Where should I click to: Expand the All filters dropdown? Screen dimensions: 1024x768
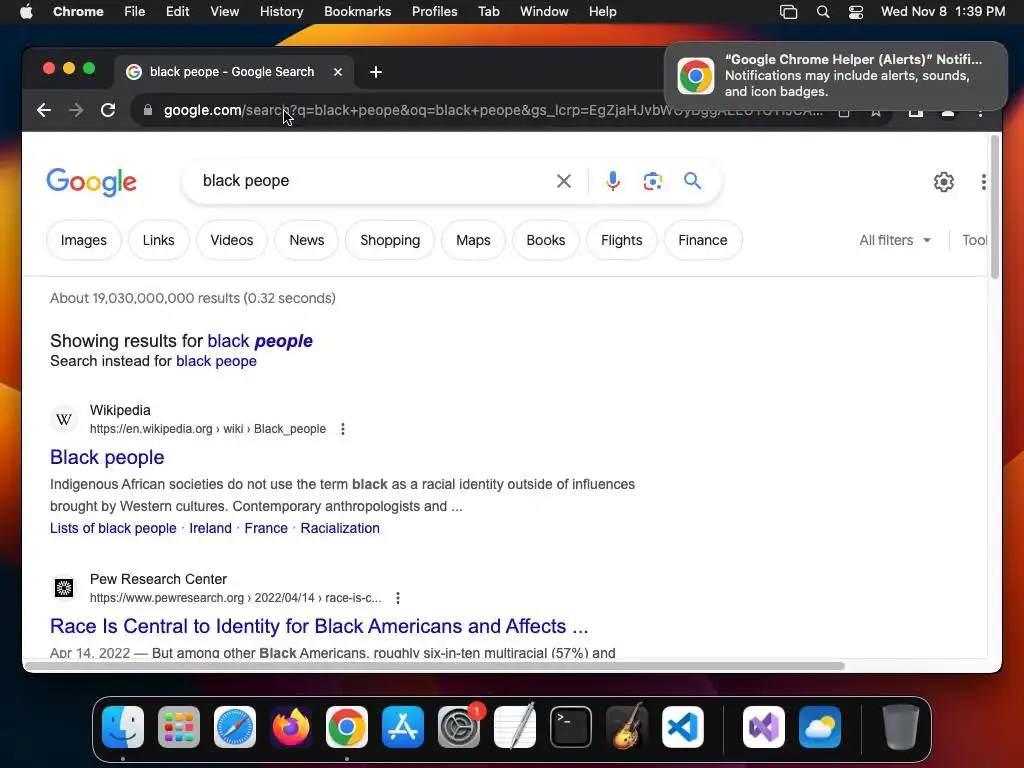point(895,240)
